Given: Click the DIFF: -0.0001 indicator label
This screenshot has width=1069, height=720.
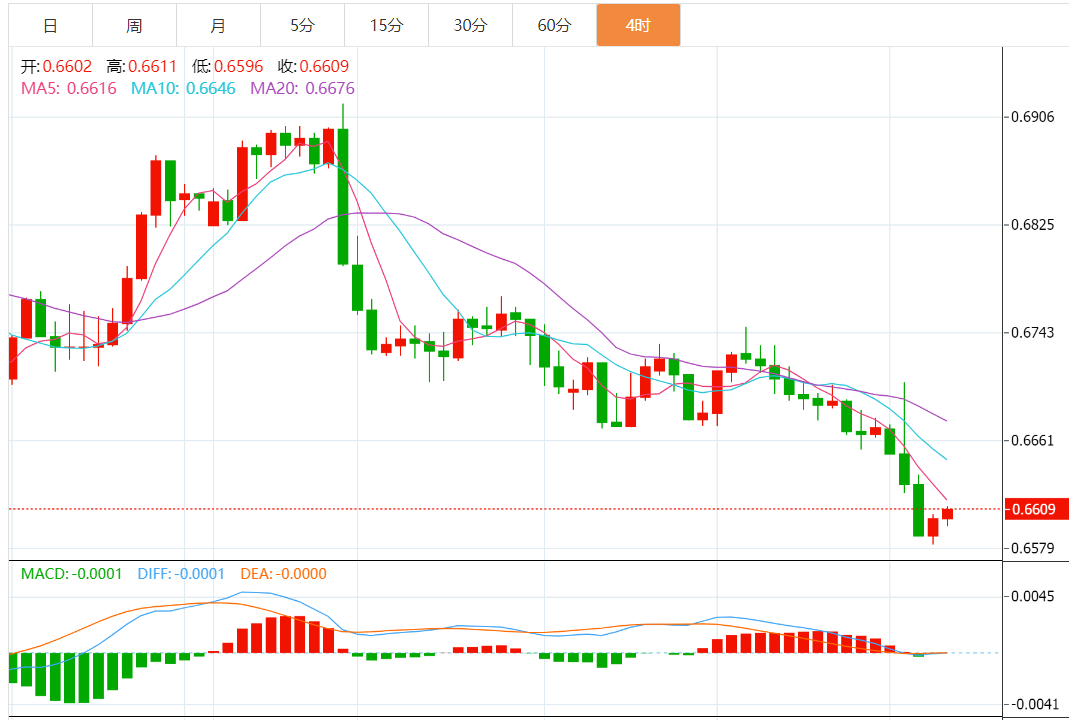Looking at the screenshot, I should 181,574.
